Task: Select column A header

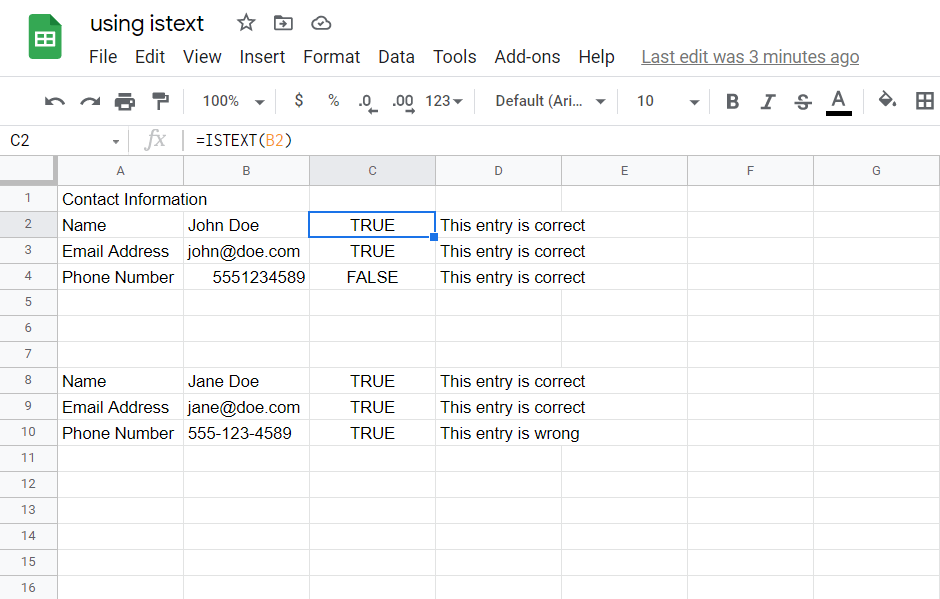Action: [120, 171]
